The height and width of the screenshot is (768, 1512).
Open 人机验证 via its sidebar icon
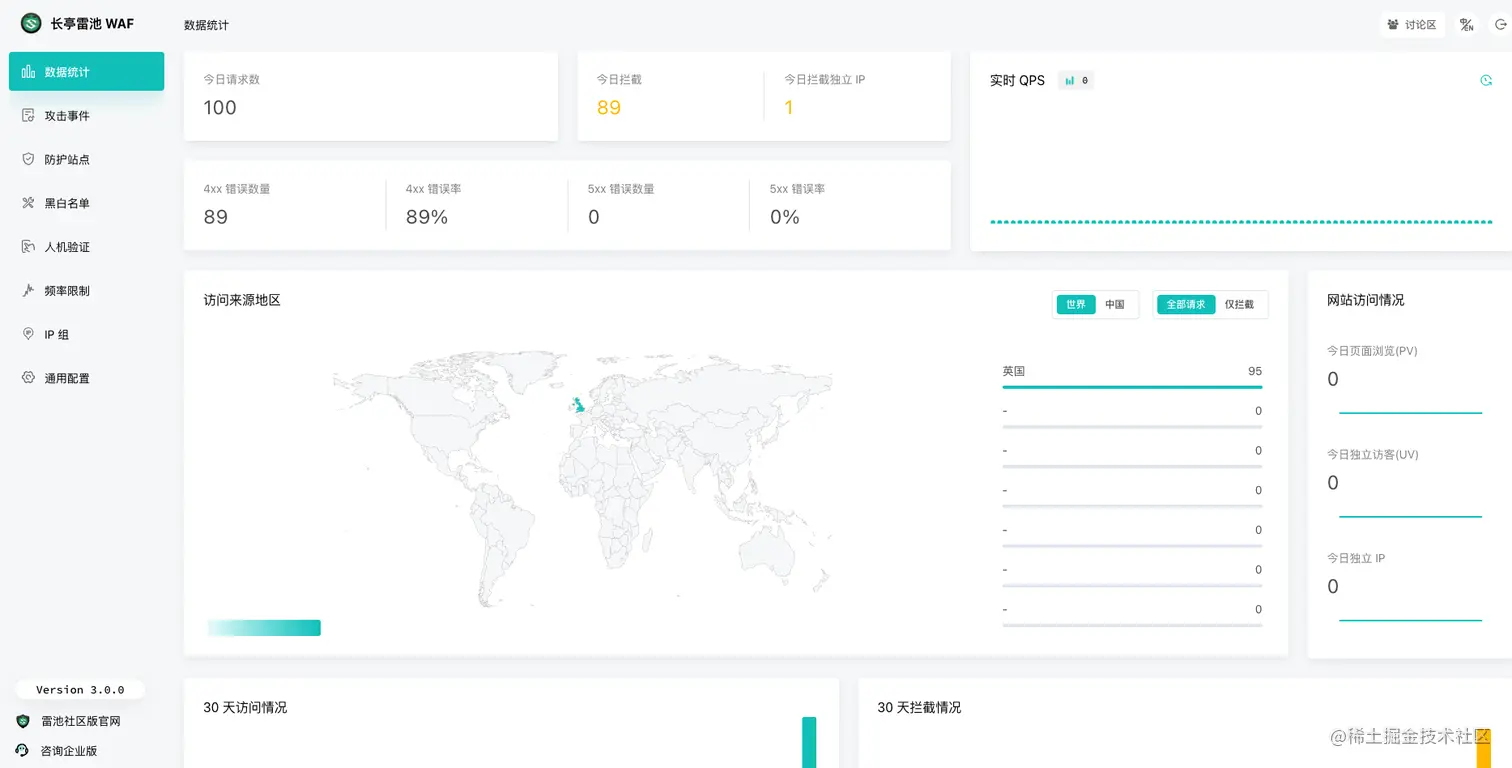(28, 247)
